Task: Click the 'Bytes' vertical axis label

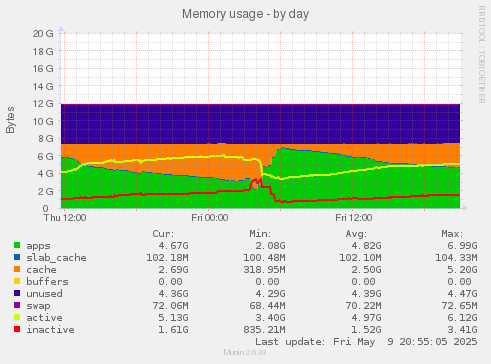Action: pyautogui.click(x=10, y=120)
